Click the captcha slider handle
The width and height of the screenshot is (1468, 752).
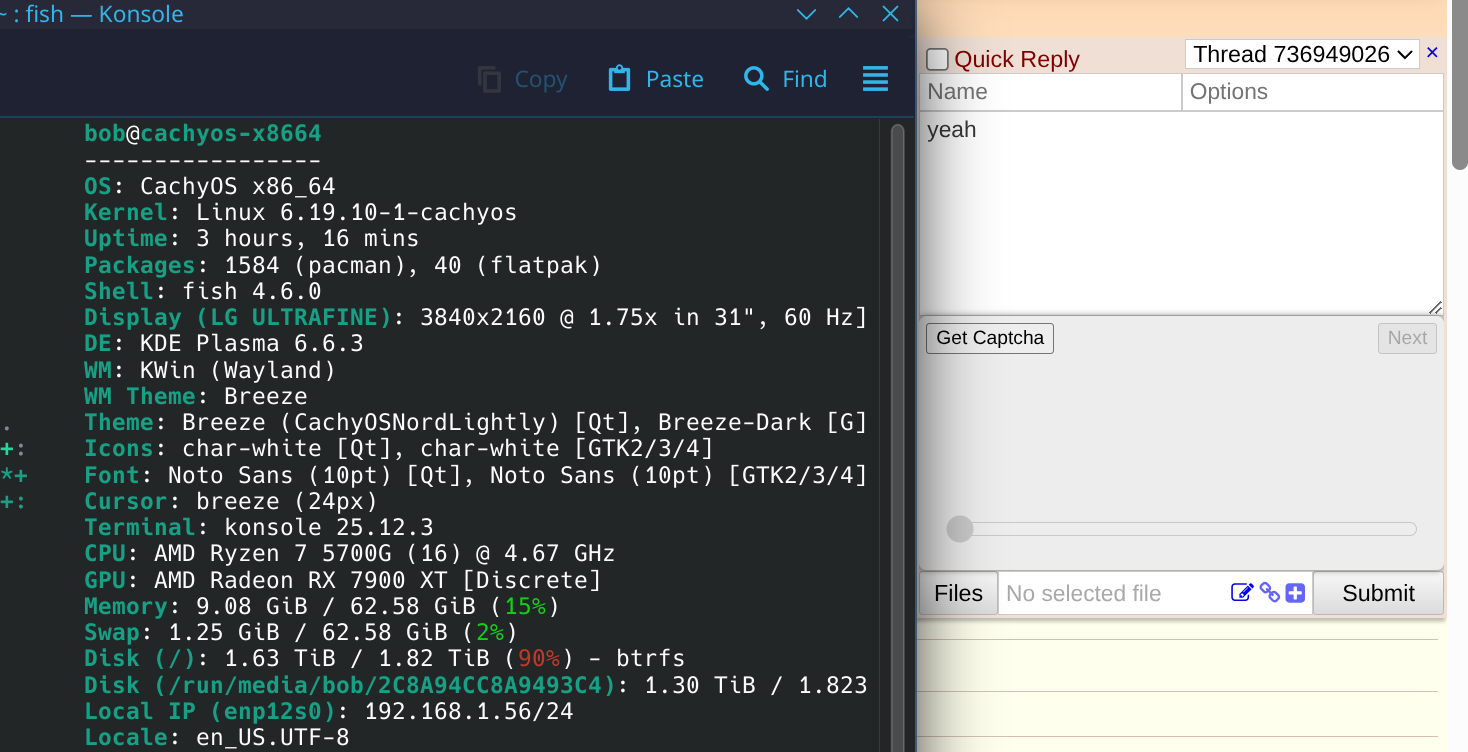960,529
